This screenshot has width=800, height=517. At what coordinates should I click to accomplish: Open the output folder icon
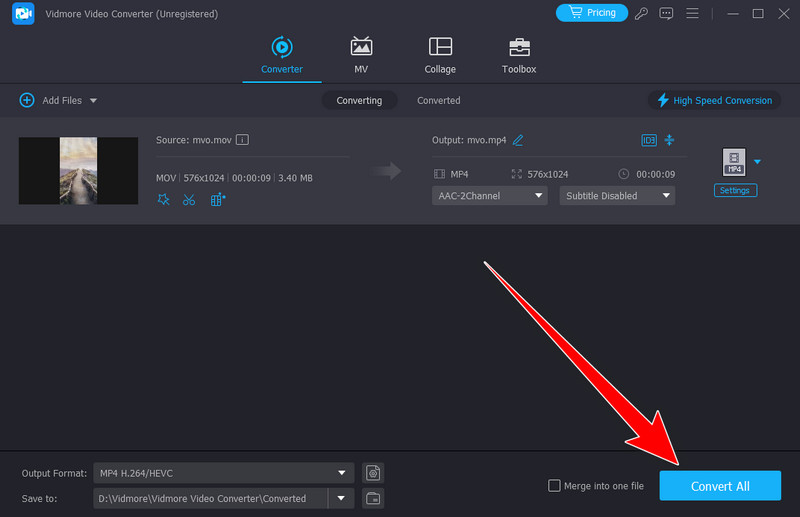pos(373,498)
